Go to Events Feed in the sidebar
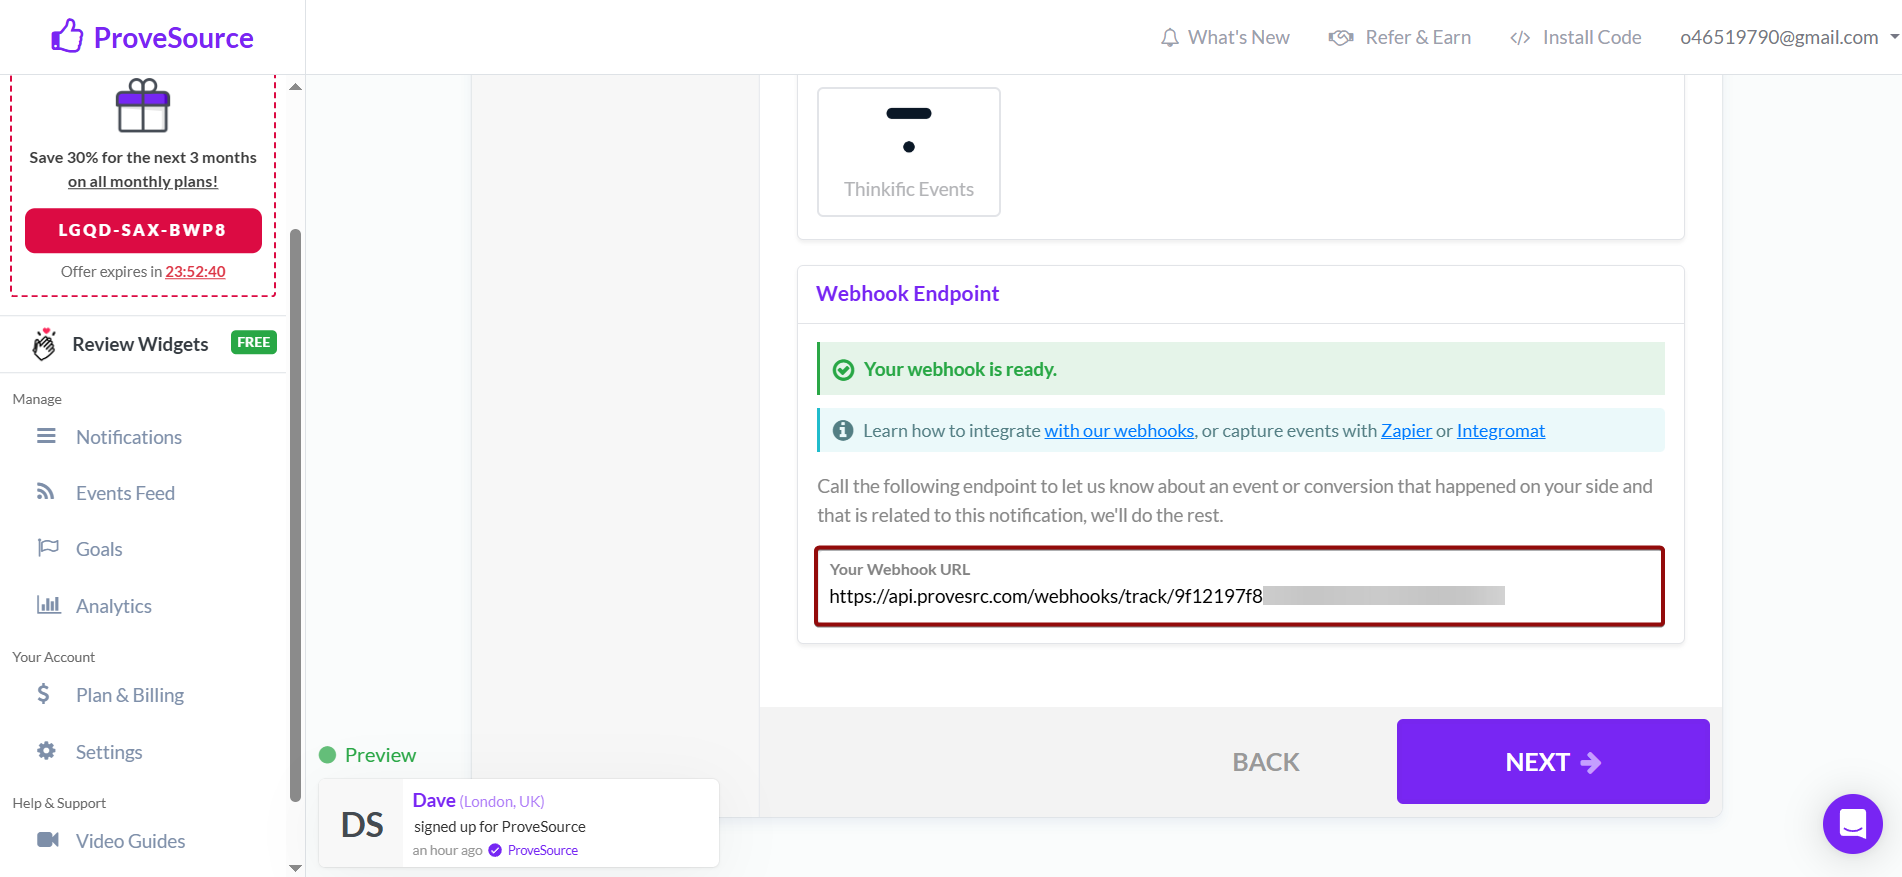 click(x=125, y=493)
